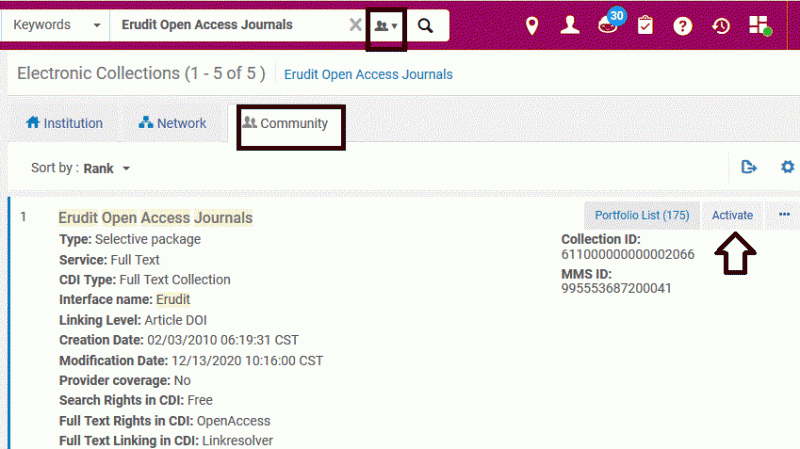The height and width of the screenshot is (449, 800).
Task: Click the Provider coverage: No line
Action: tap(125, 381)
